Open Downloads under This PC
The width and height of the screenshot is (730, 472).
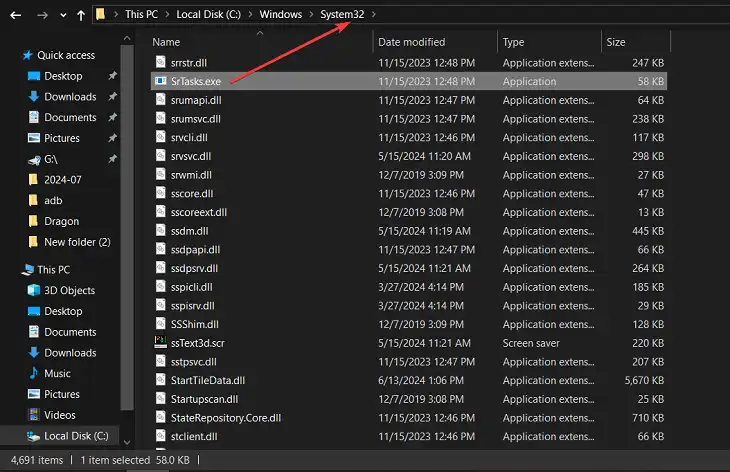(70, 353)
